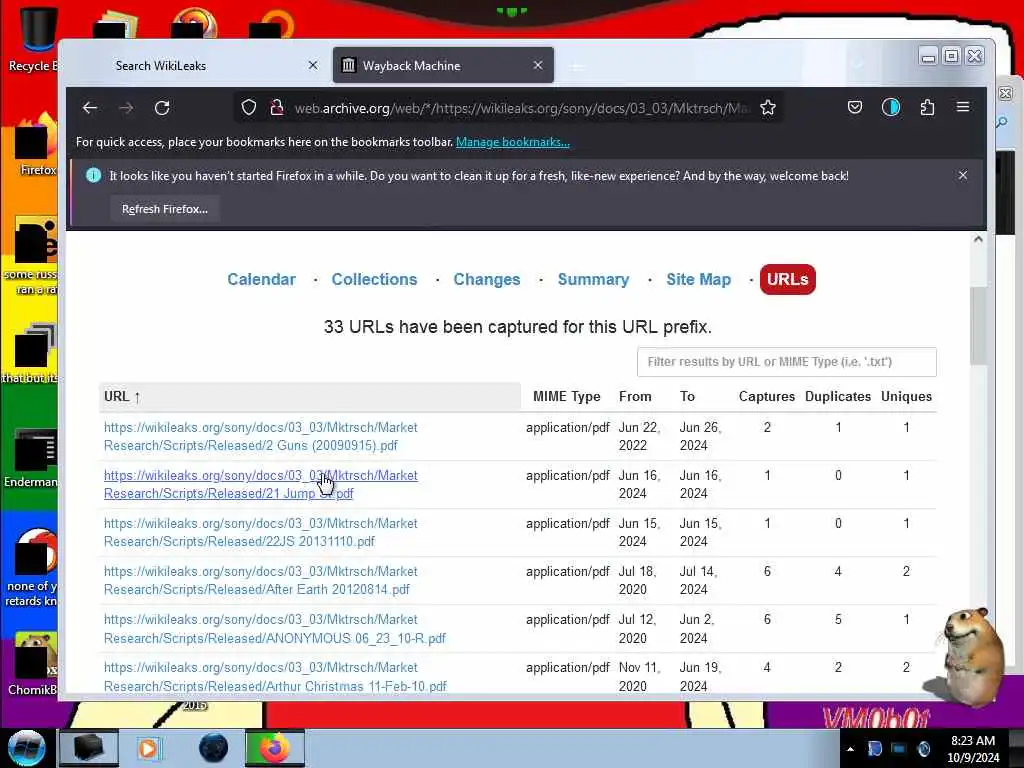This screenshot has height=768, width=1024.
Task: Click the taskbar clock showing 8:23 AM
Action: coord(972,748)
